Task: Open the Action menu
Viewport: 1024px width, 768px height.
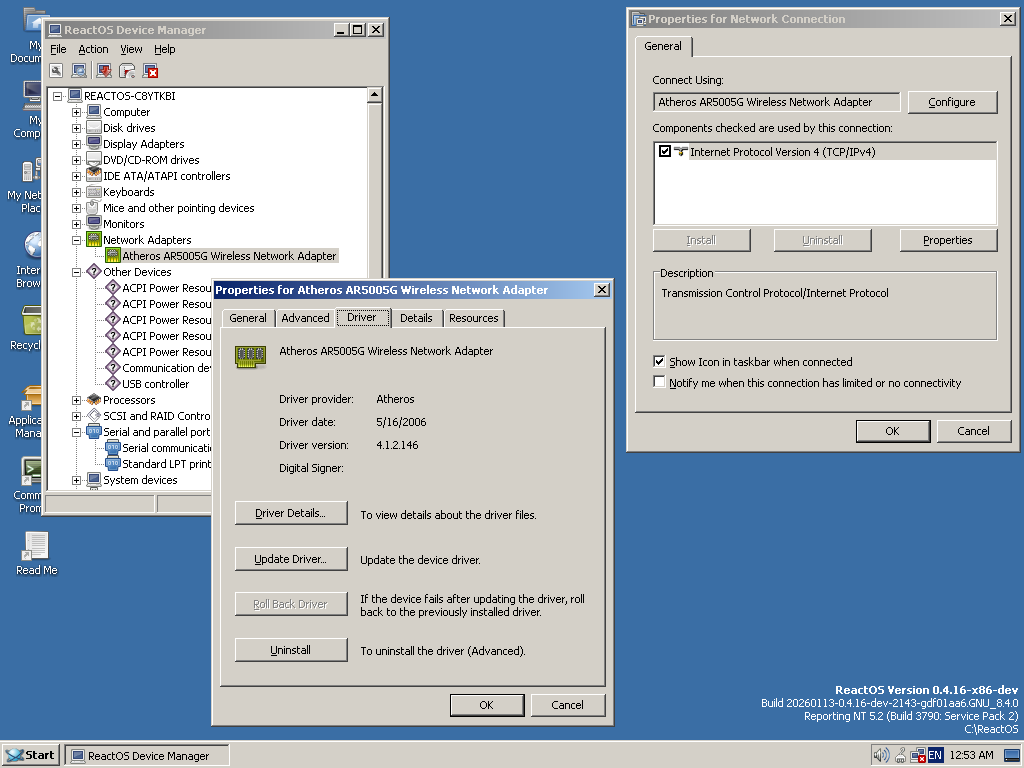Action: (93, 48)
